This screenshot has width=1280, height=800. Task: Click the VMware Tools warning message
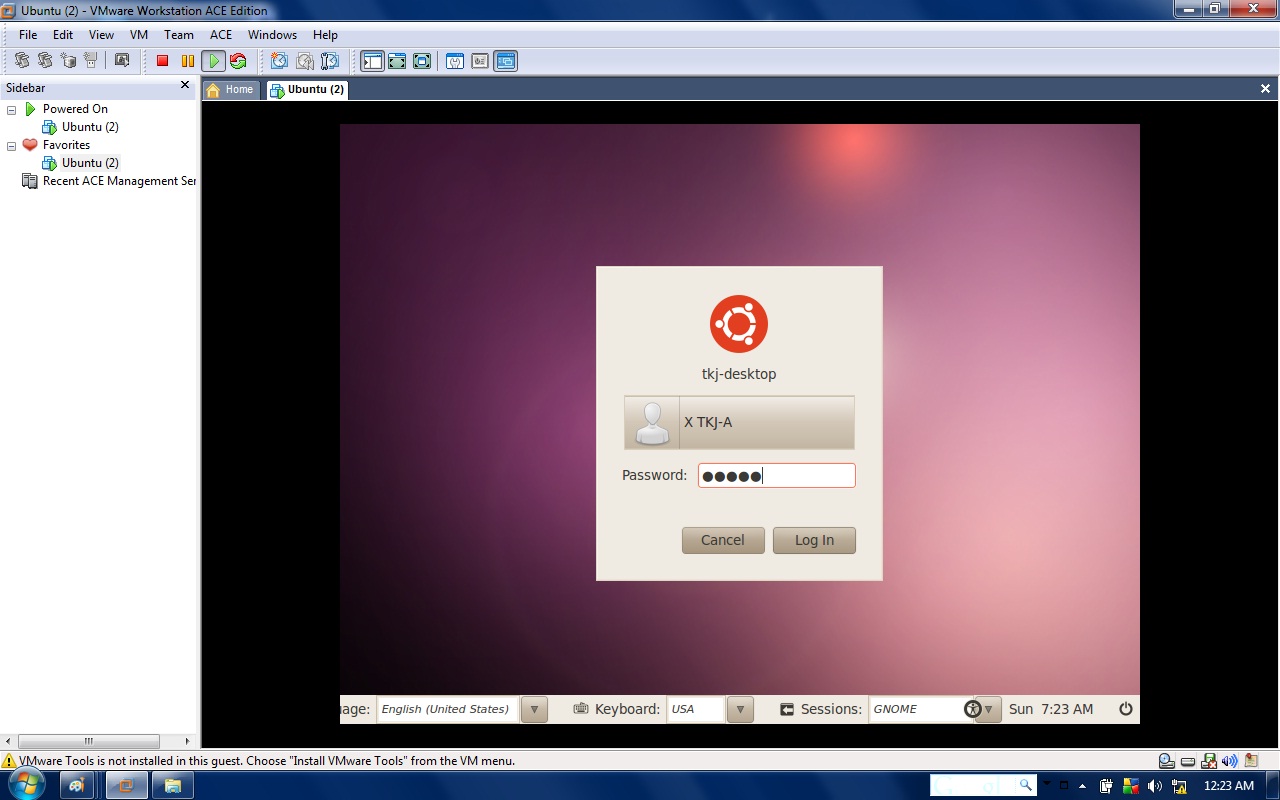(267, 761)
